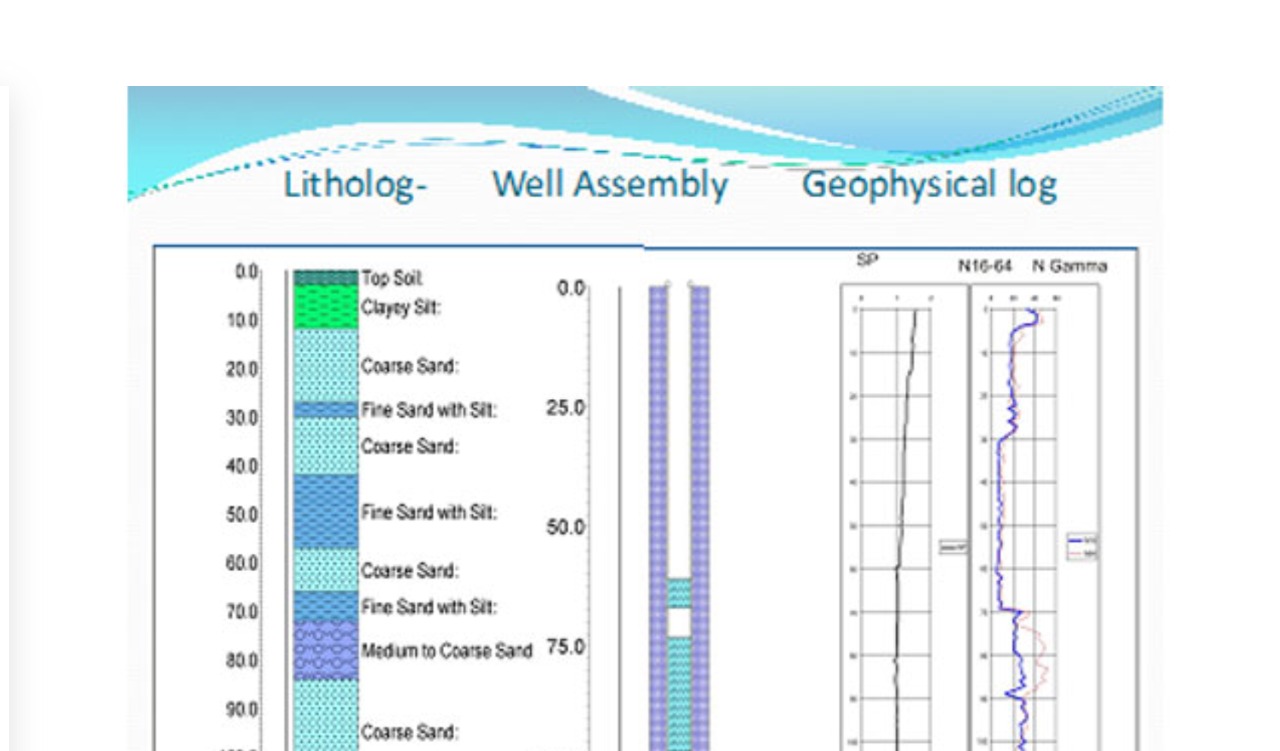Screen dimensions: 1280x751
Task: Click the "Litholog-" heading text
Action: (355, 185)
